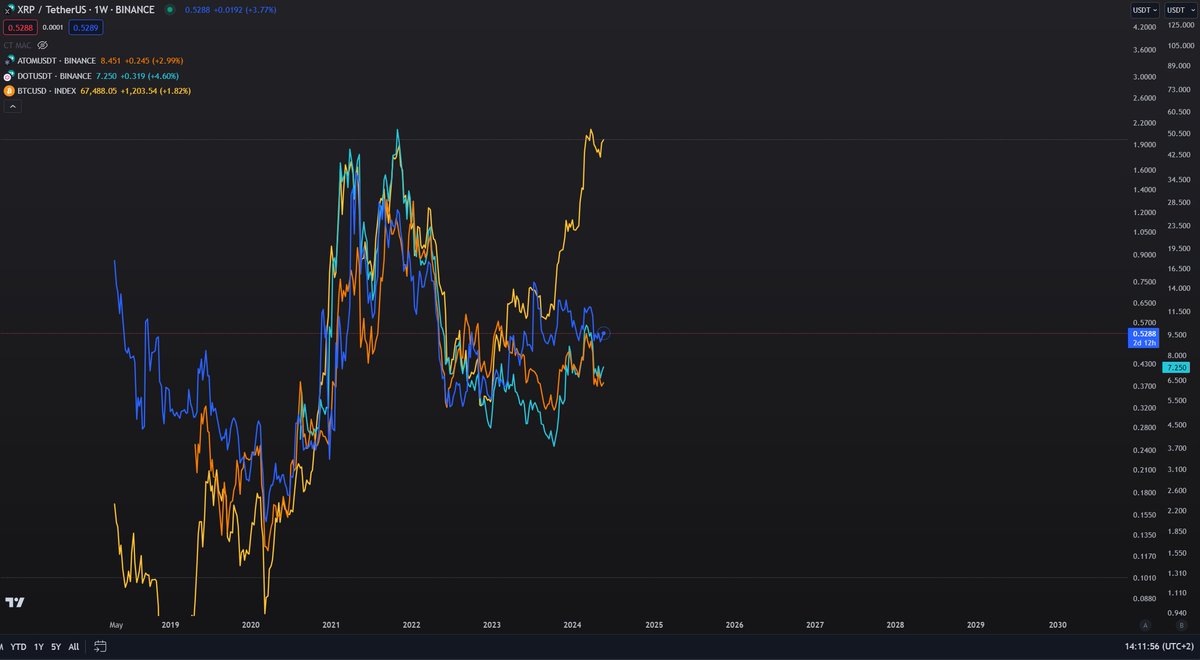
Task: Click the BTCUSD price 67,488.05 value
Action: click(98, 90)
